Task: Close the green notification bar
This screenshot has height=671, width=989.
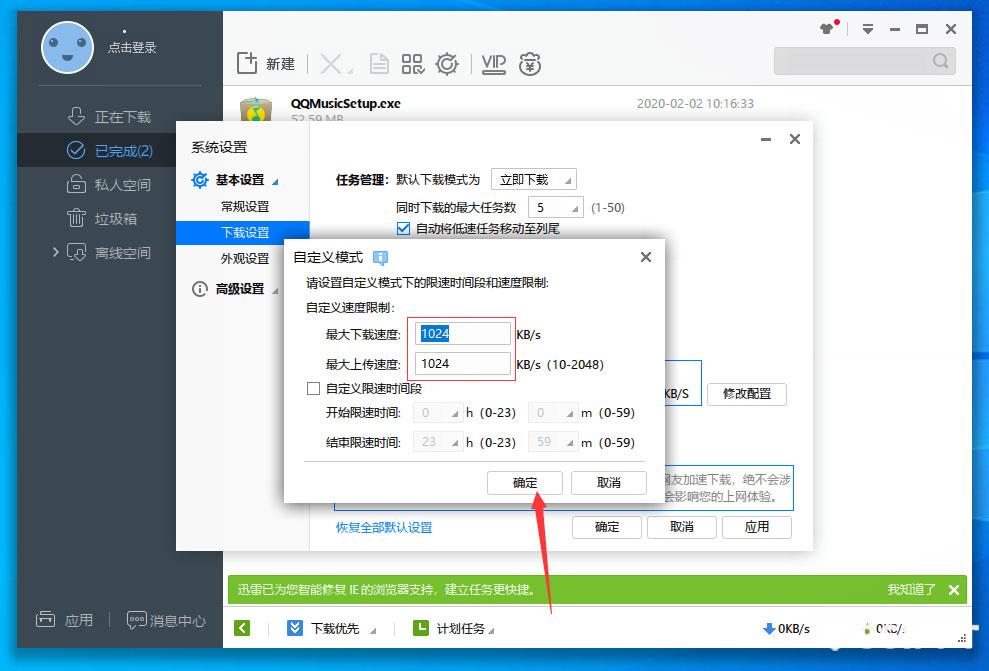Action: (954, 590)
